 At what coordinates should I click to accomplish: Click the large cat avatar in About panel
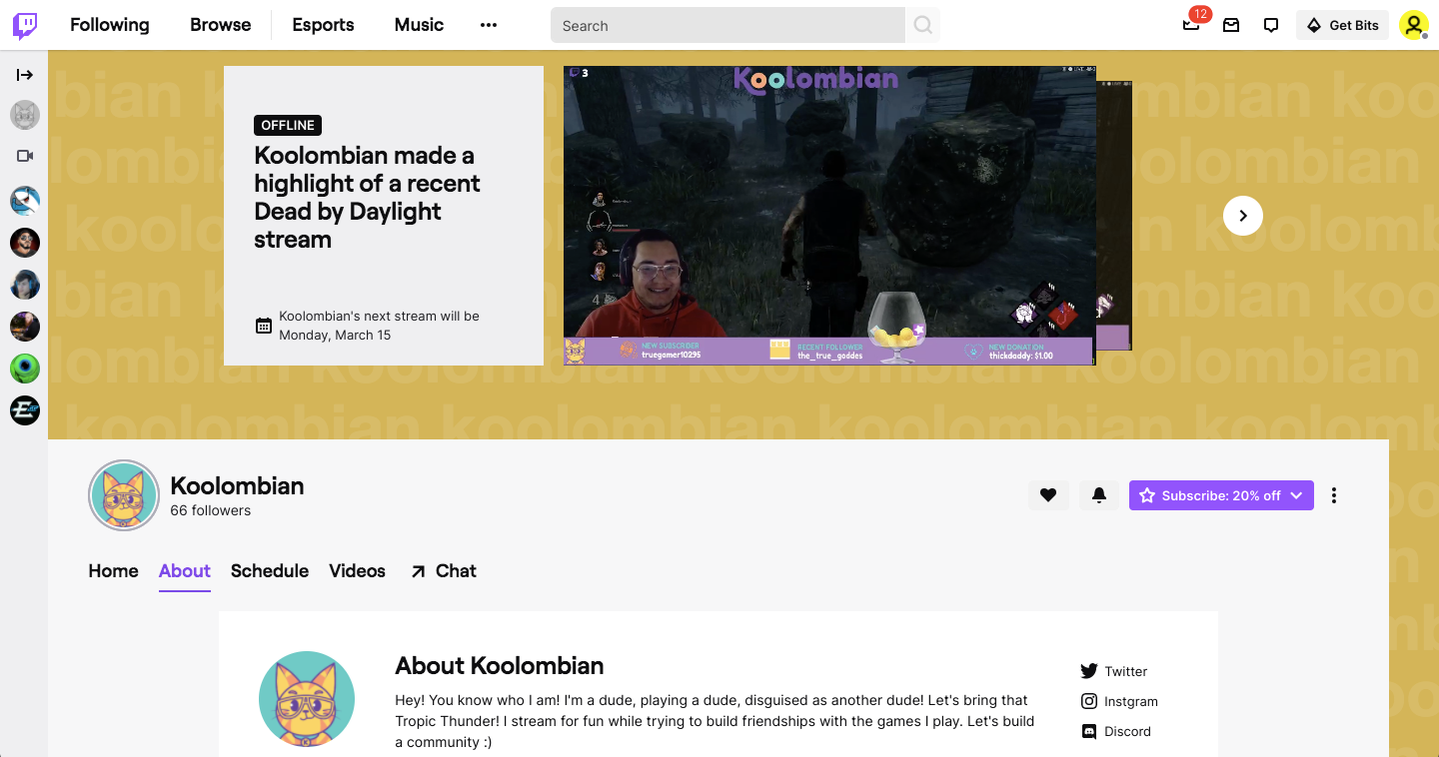point(307,699)
